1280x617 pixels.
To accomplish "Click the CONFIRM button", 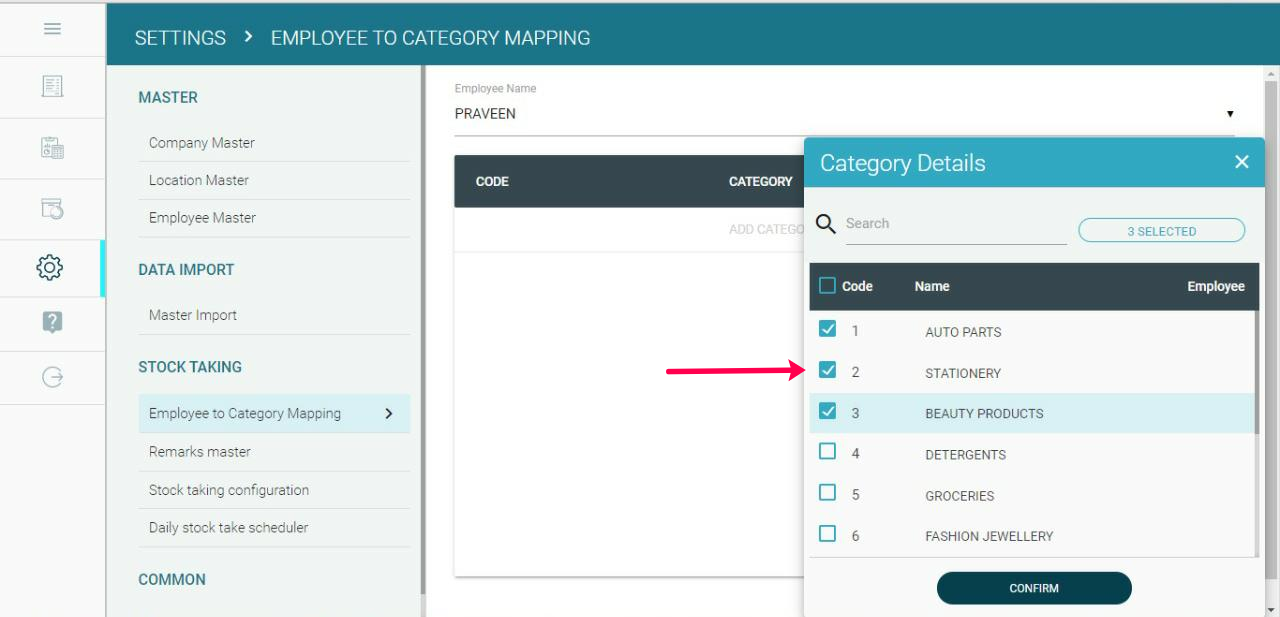I will point(1034,588).
